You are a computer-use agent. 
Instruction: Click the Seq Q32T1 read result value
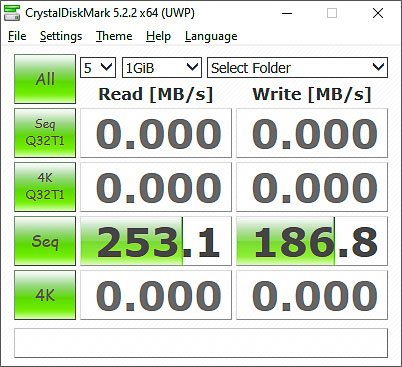pos(156,133)
